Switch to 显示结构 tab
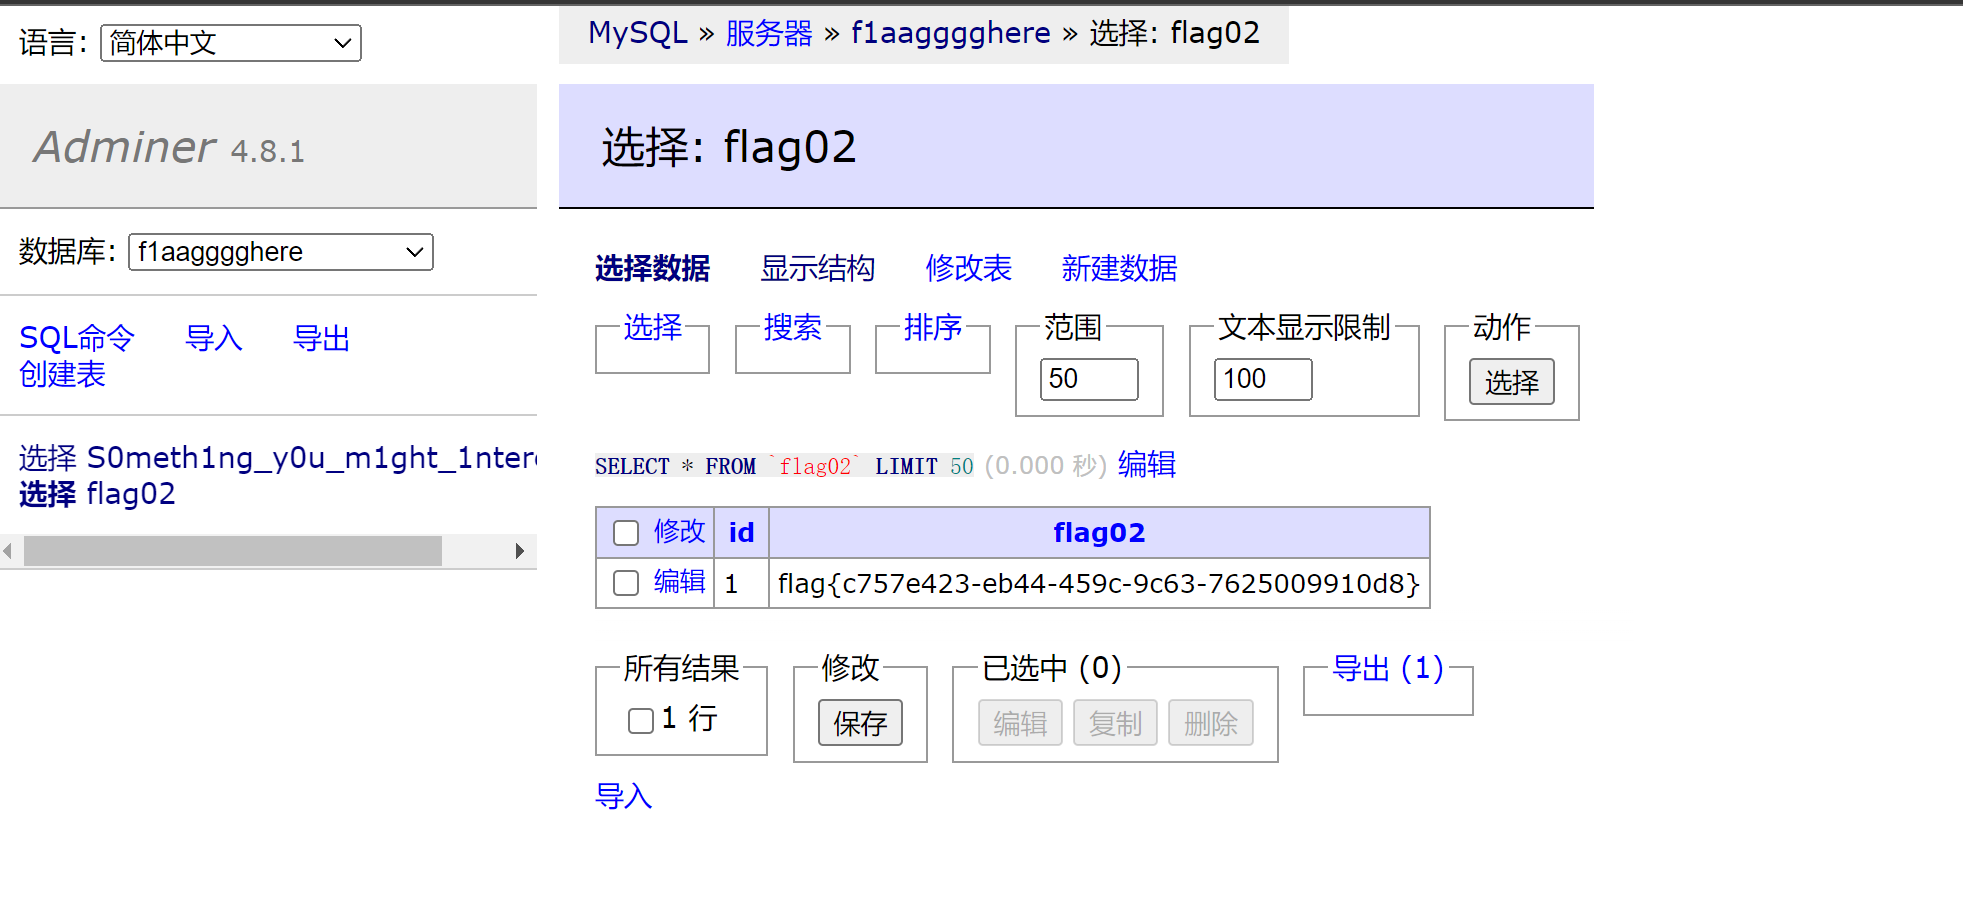Viewport: 1963px width, 904px height. click(818, 268)
